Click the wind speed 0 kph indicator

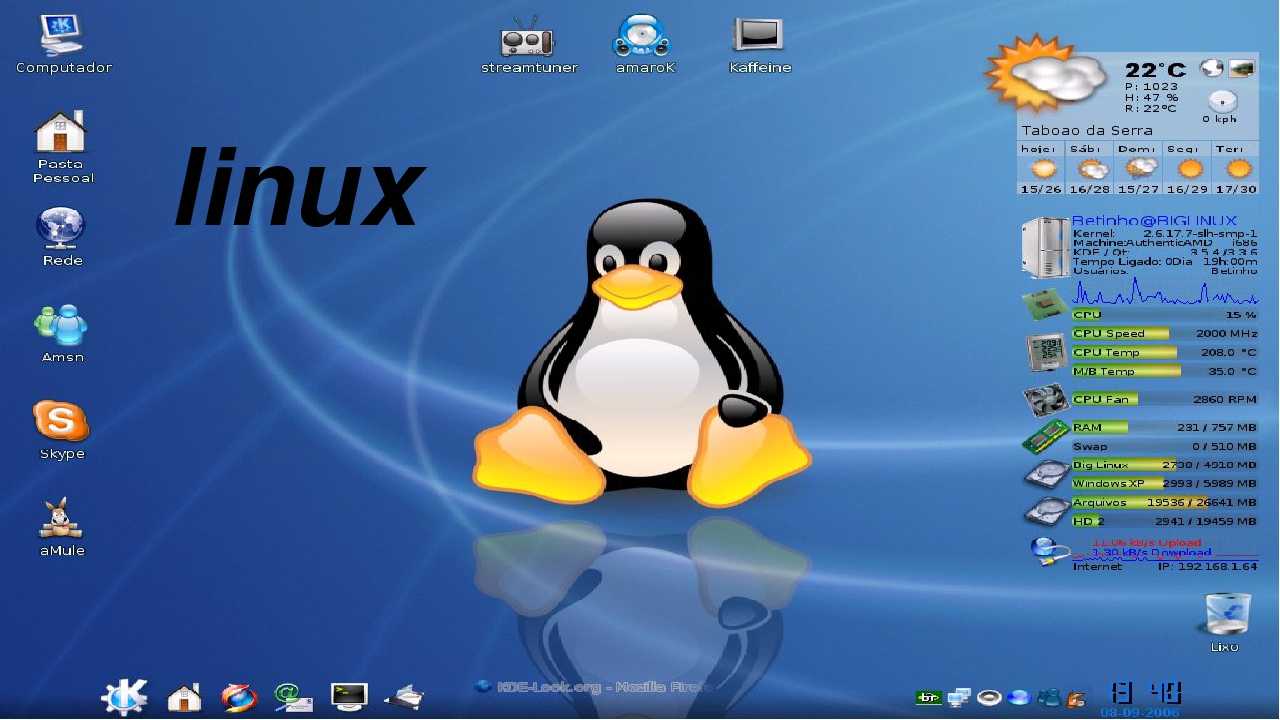[1221, 105]
